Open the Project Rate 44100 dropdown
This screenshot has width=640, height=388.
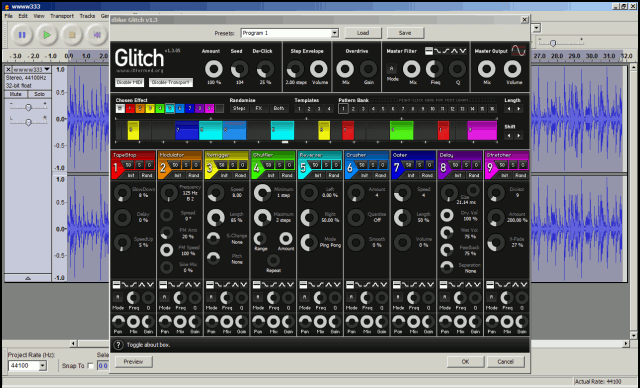tap(42, 366)
